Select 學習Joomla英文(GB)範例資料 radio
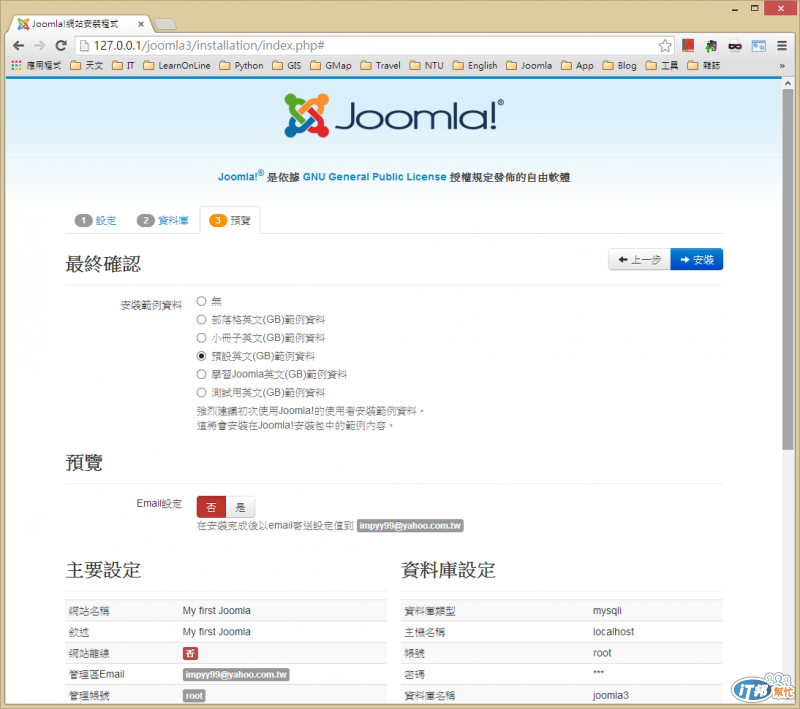Viewport: 800px width, 709px height. tap(202, 374)
